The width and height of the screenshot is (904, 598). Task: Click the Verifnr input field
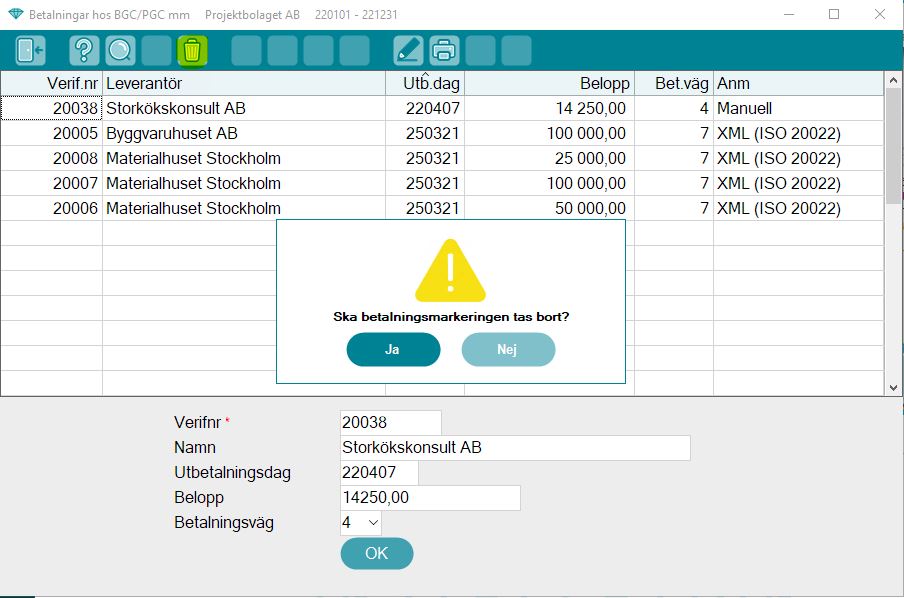(x=390, y=423)
